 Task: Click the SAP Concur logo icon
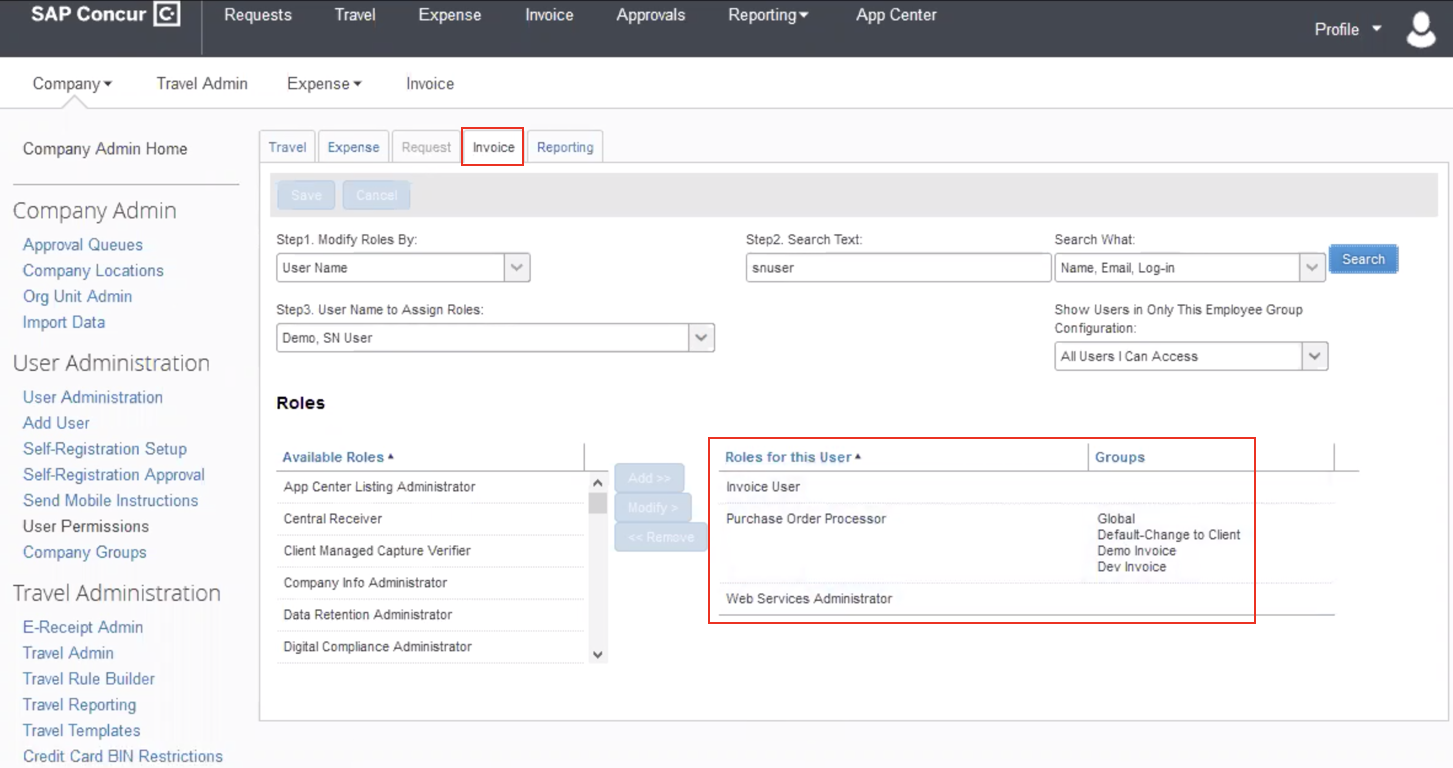click(x=166, y=16)
